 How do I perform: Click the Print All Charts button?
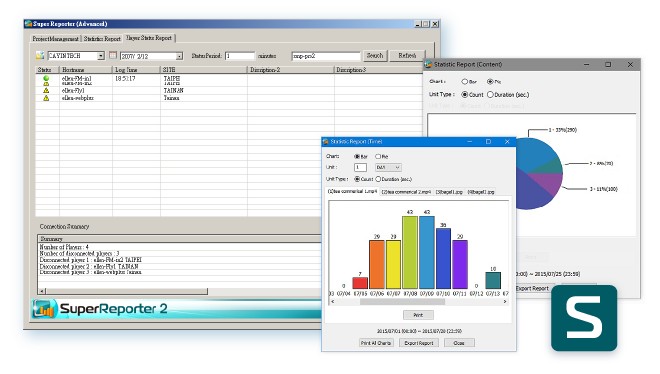click(x=376, y=343)
